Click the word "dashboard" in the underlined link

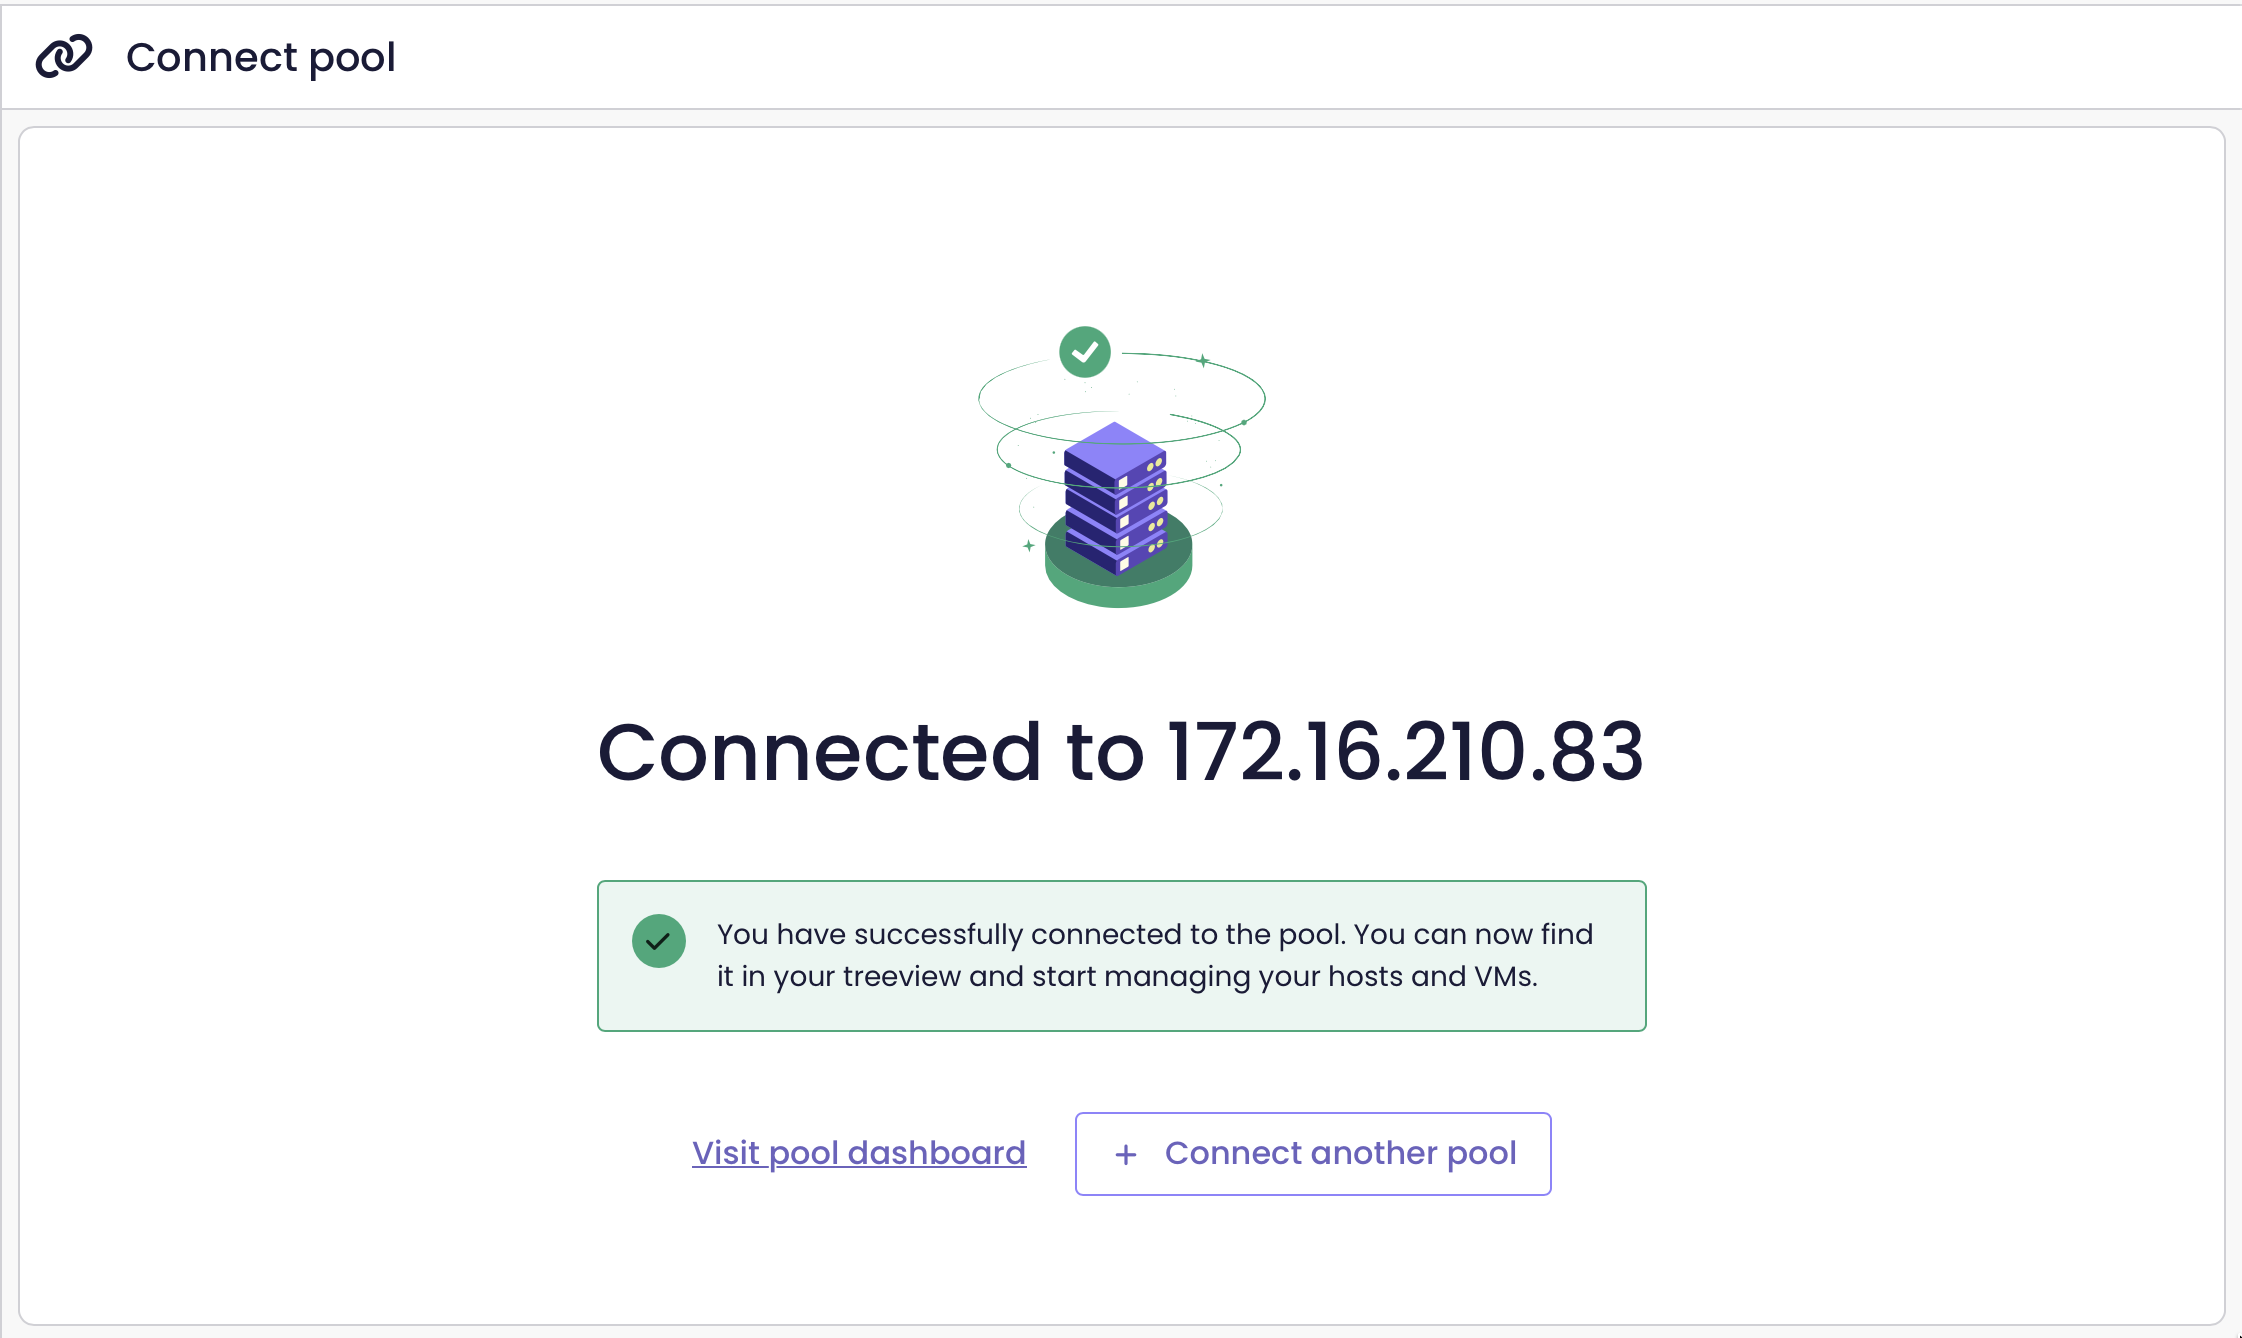[x=937, y=1153]
